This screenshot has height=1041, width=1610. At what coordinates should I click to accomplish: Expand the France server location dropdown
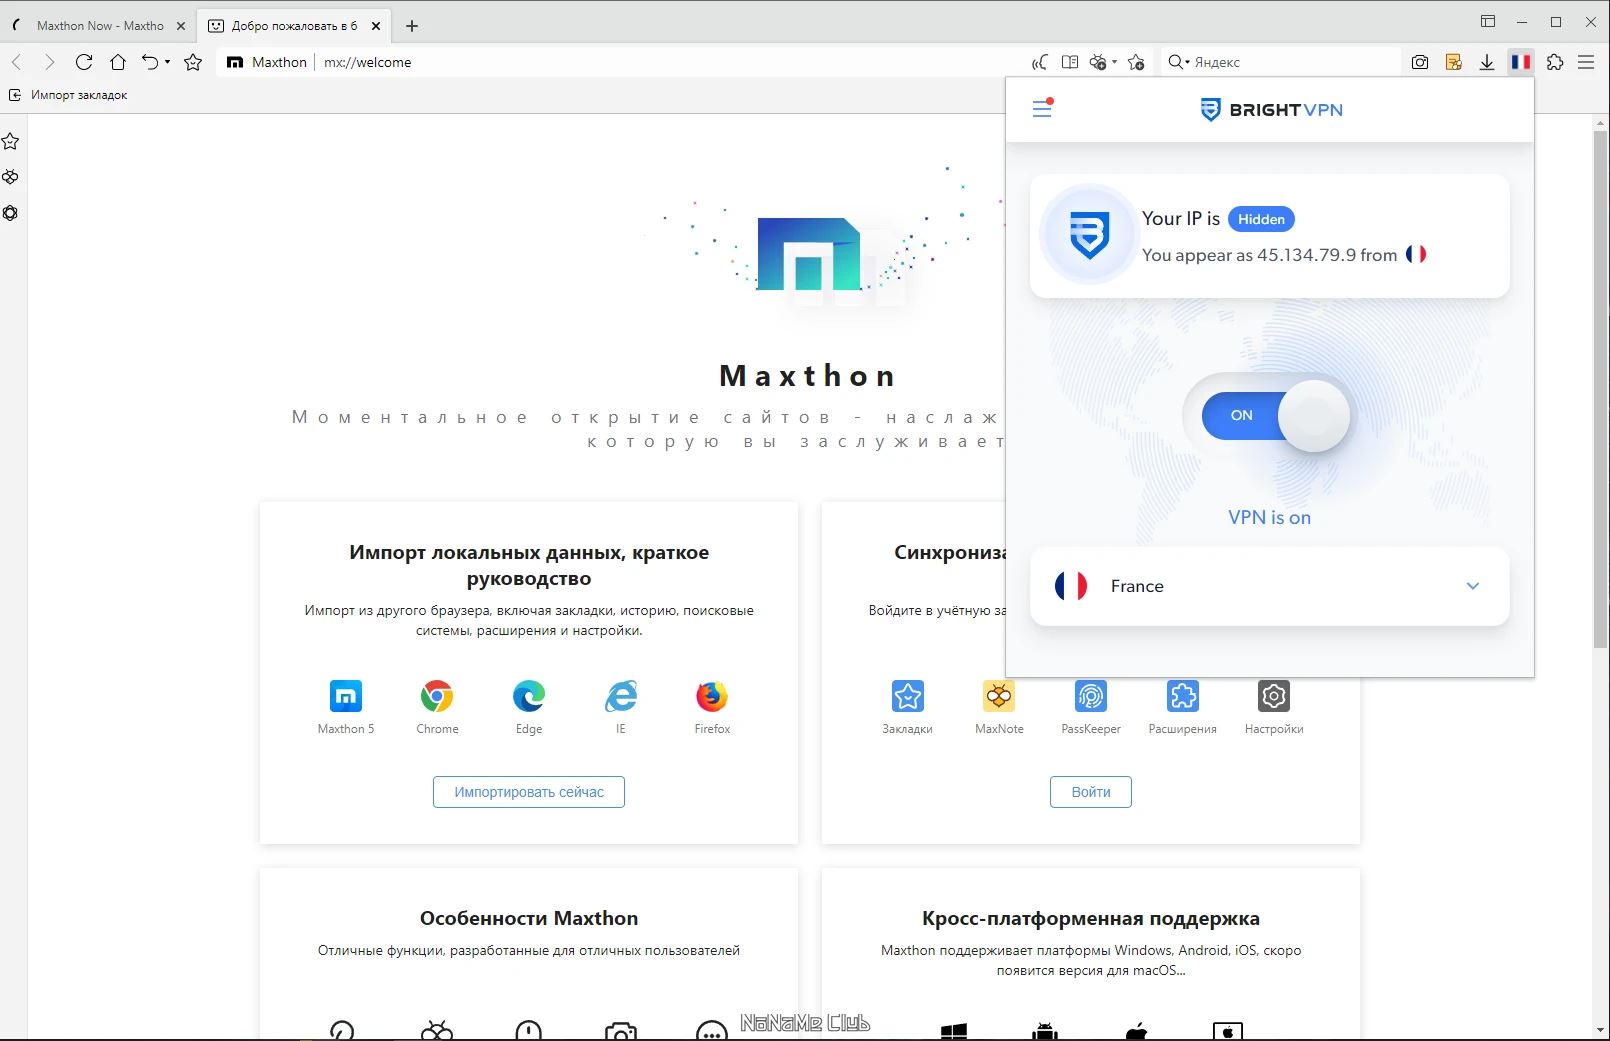1472,586
